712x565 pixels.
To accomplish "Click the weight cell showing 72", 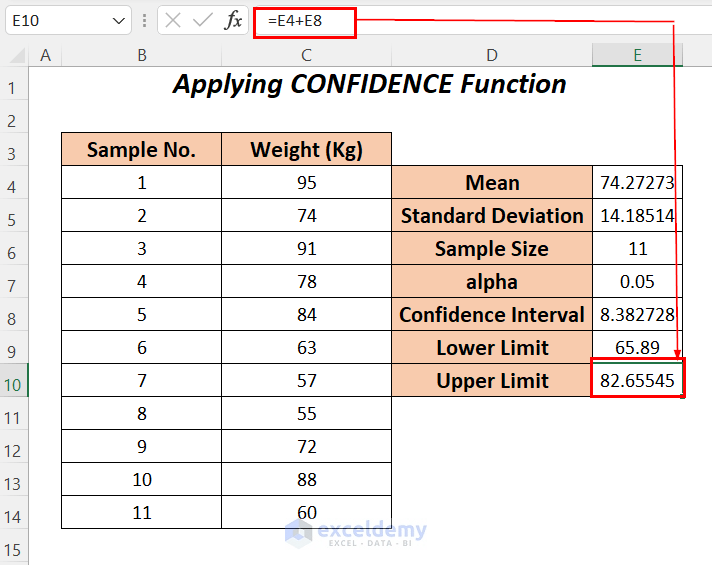I will (x=307, y=446).
